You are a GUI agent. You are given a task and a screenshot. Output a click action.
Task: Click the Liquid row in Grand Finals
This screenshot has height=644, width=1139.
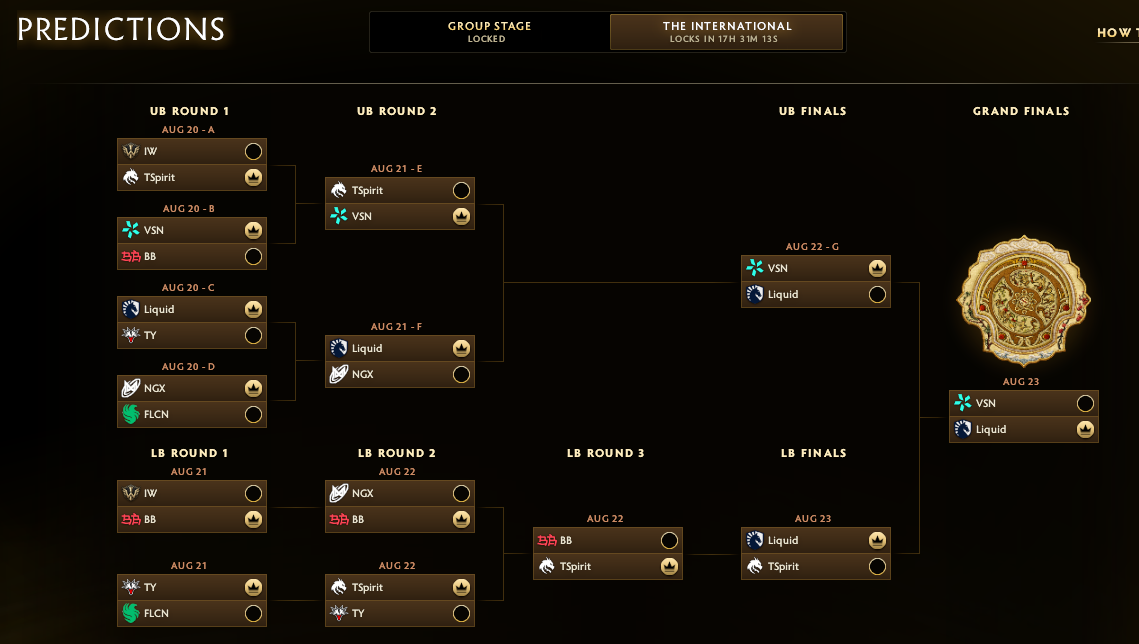coord(1024,429)
